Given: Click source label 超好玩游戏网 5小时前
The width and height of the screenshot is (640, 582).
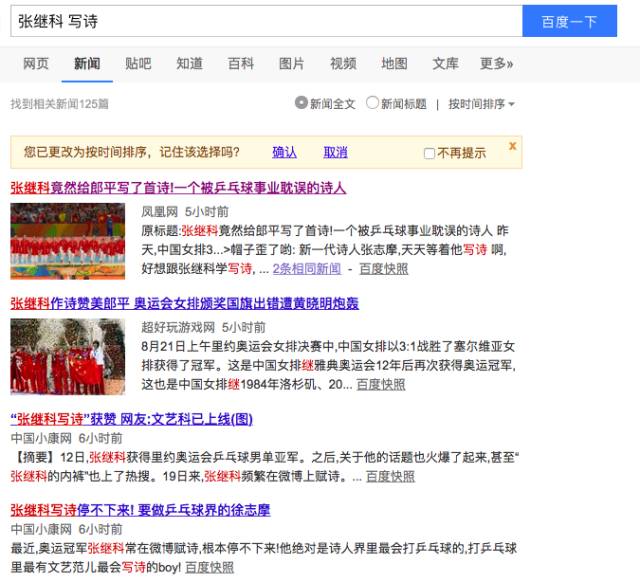Looking at the screenshot, I should click(203, 327).
